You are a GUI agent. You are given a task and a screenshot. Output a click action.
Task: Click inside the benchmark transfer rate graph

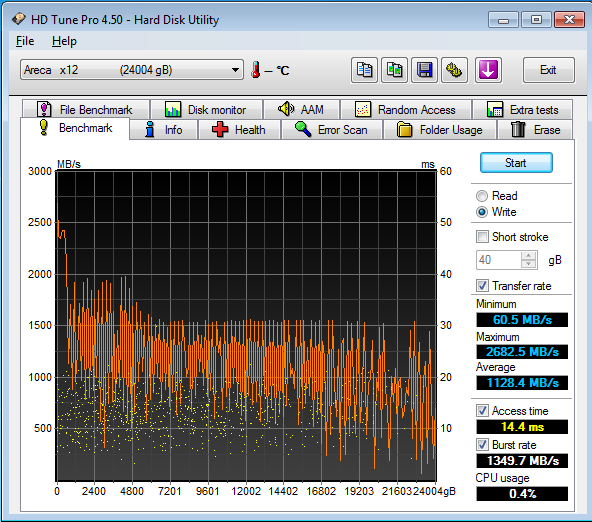point(246,325)
